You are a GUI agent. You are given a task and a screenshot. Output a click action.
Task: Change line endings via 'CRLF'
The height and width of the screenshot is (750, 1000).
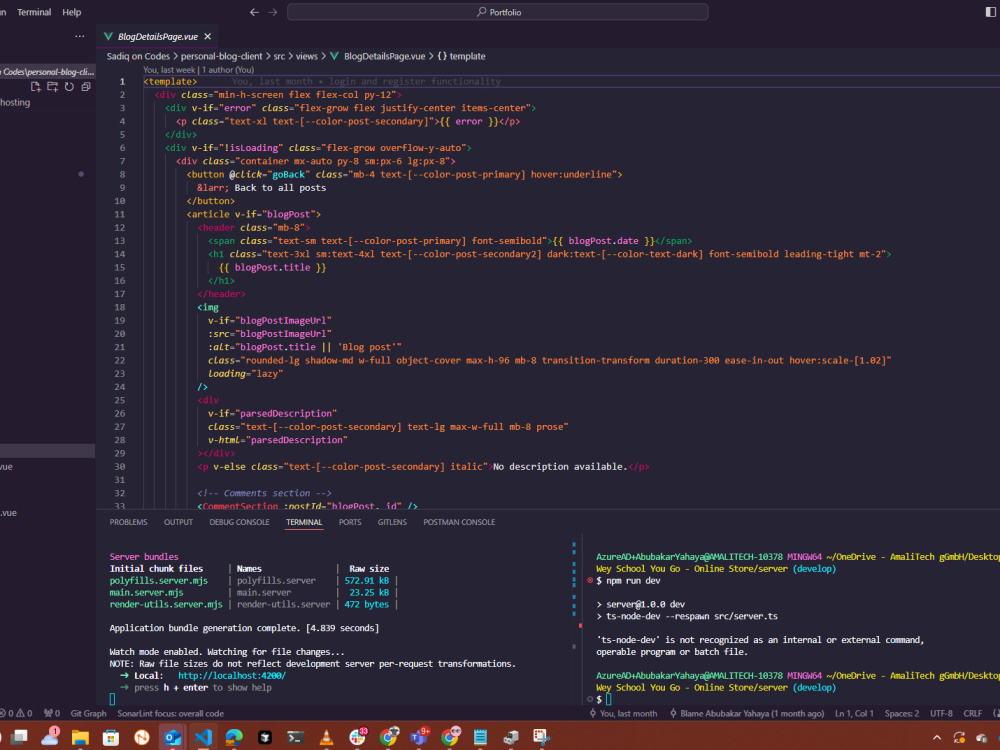tap(973, 714)
